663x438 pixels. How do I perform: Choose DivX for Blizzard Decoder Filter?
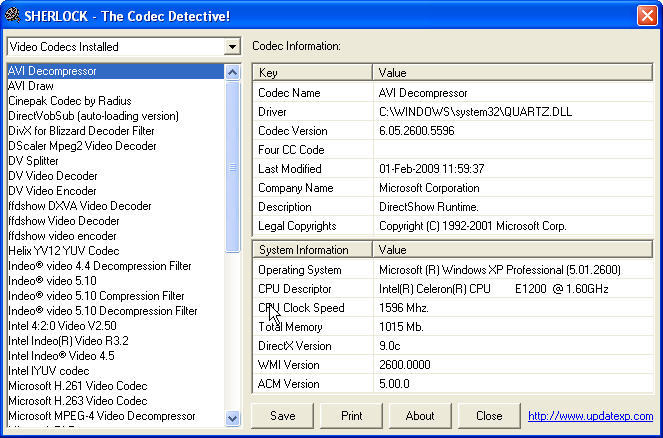(x=81, y=131)
